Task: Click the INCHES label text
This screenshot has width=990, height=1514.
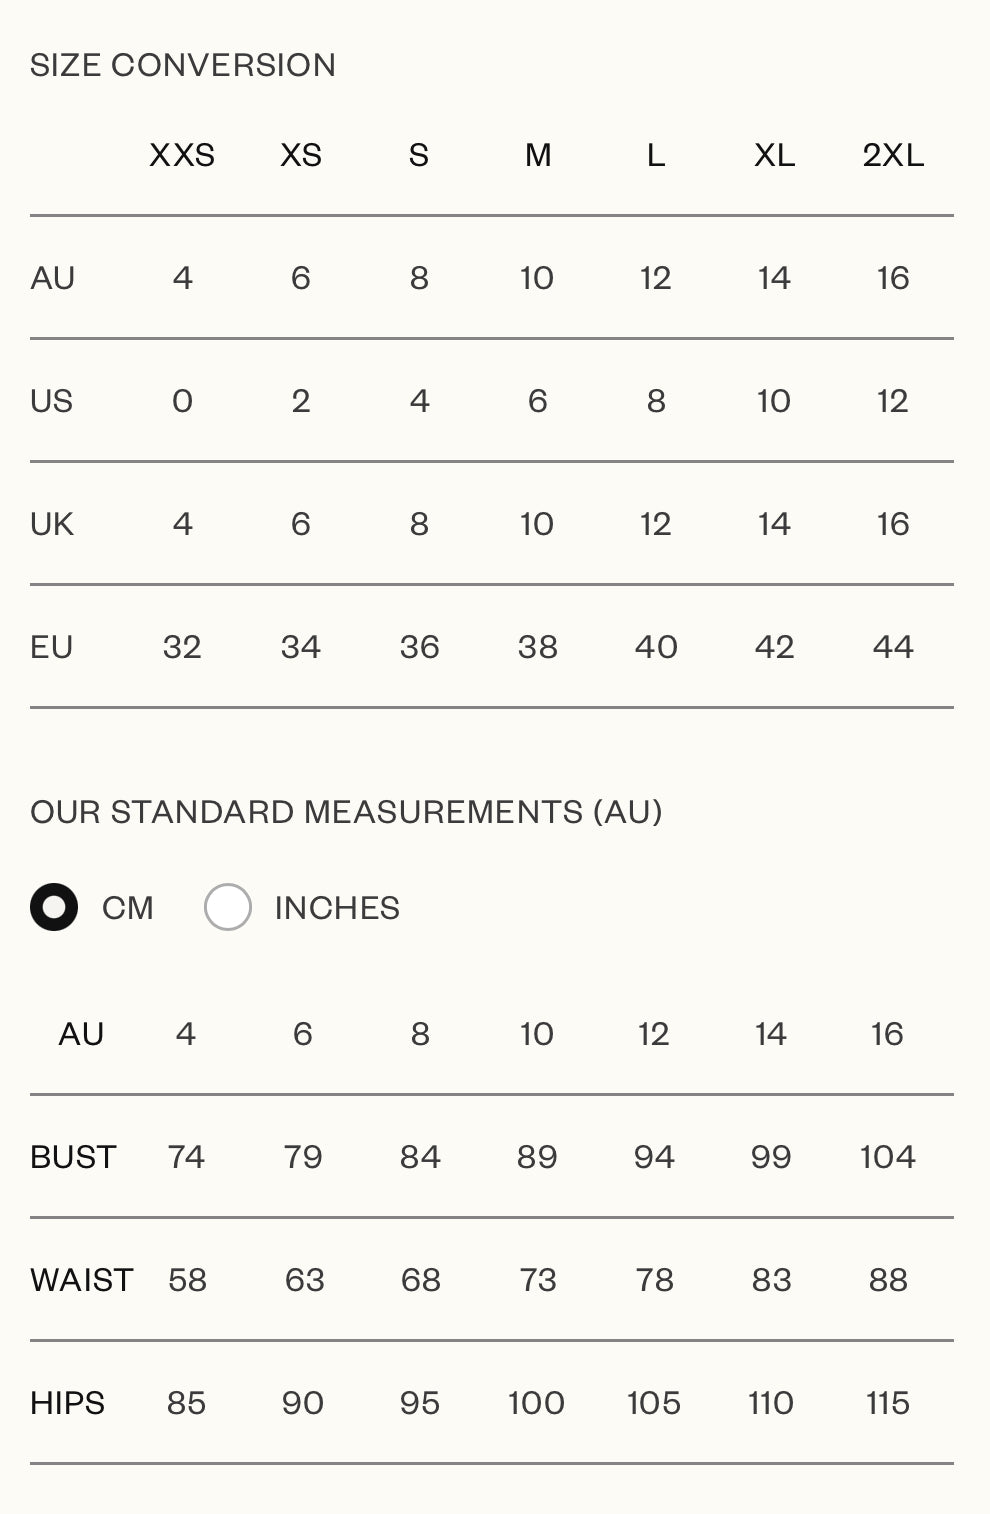Action: [x=337, y=908]
